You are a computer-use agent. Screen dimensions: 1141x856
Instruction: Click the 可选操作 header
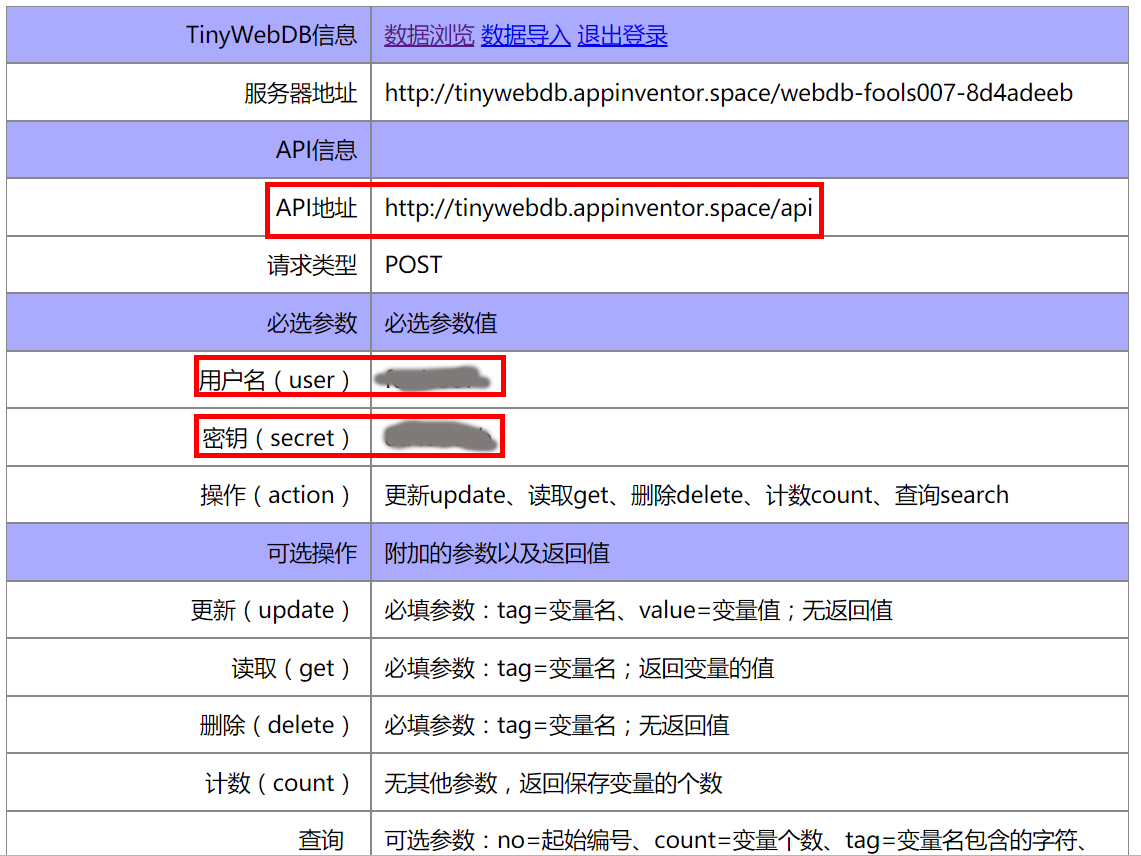pyautogui.click(x=312, y=553)
